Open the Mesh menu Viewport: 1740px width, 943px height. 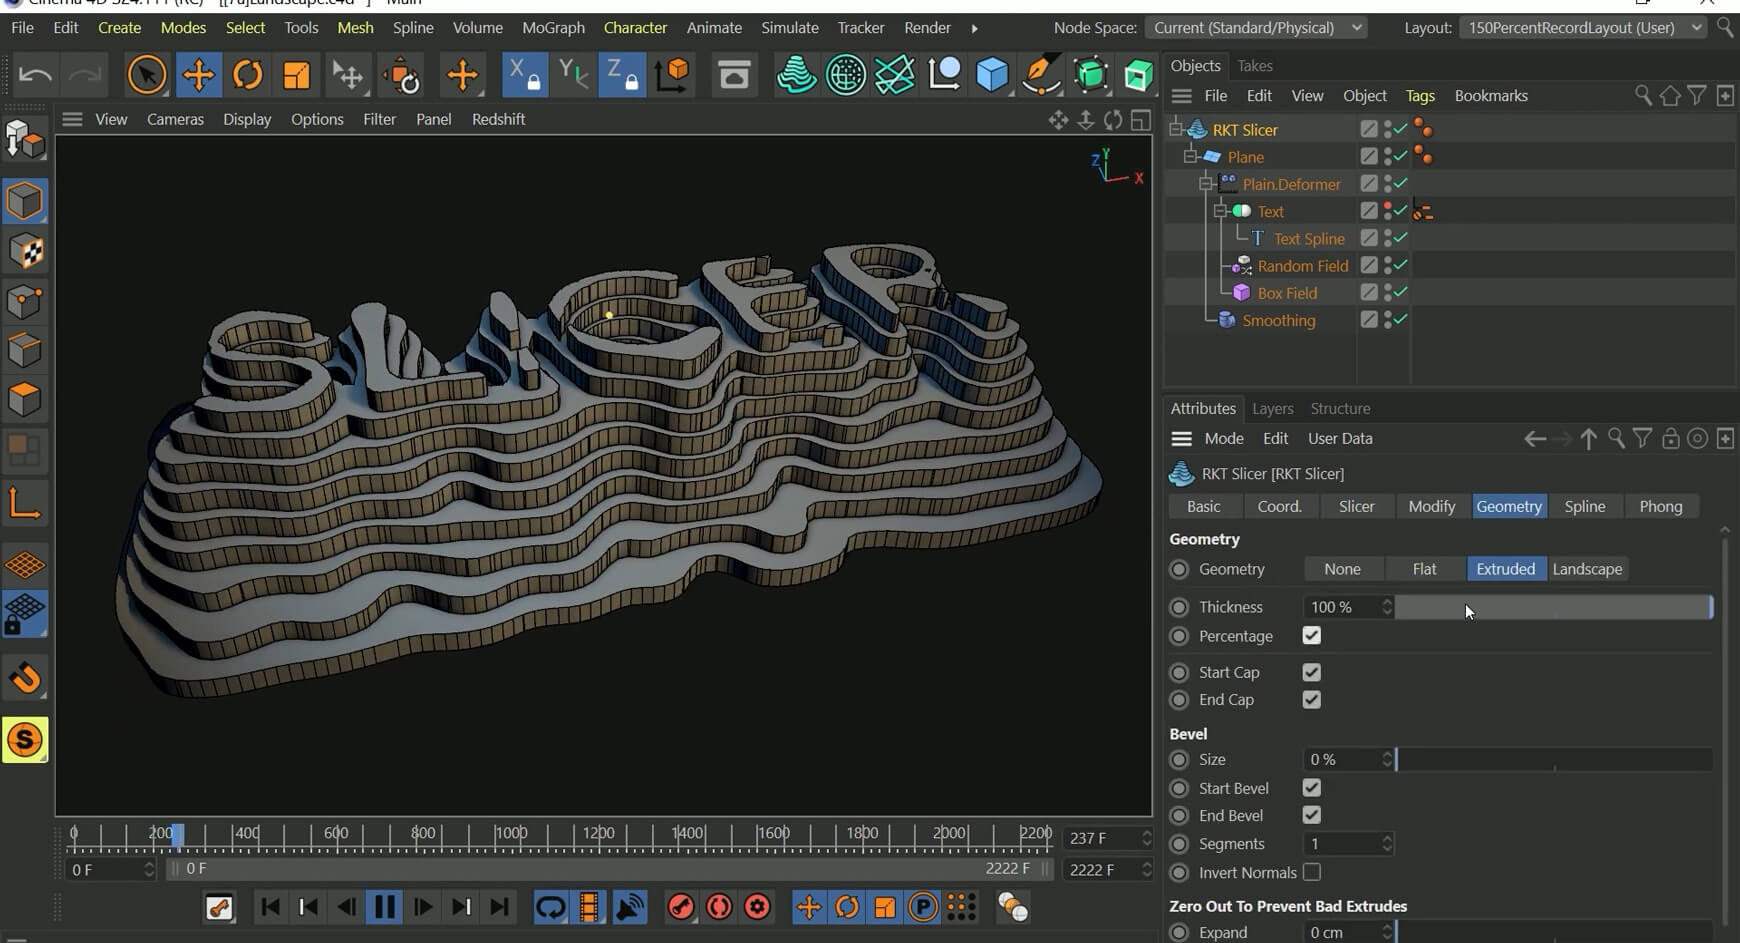click(x=355, y=27)
